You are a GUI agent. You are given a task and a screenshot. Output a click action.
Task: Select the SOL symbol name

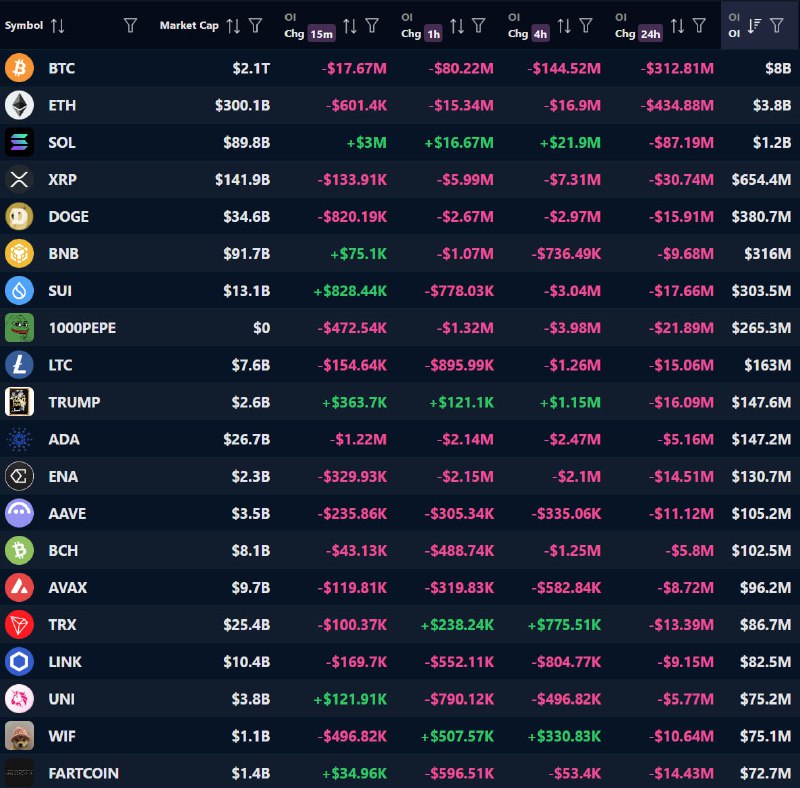coord(62,142)
